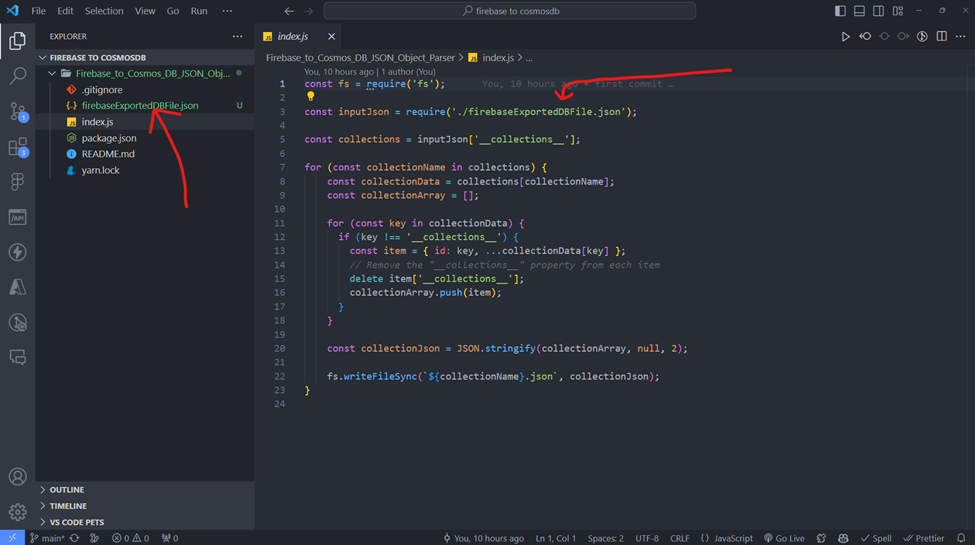Change encoding UTF-8 in status bar
This screenshot has height=545, width=975.
(x=647, y=538)
